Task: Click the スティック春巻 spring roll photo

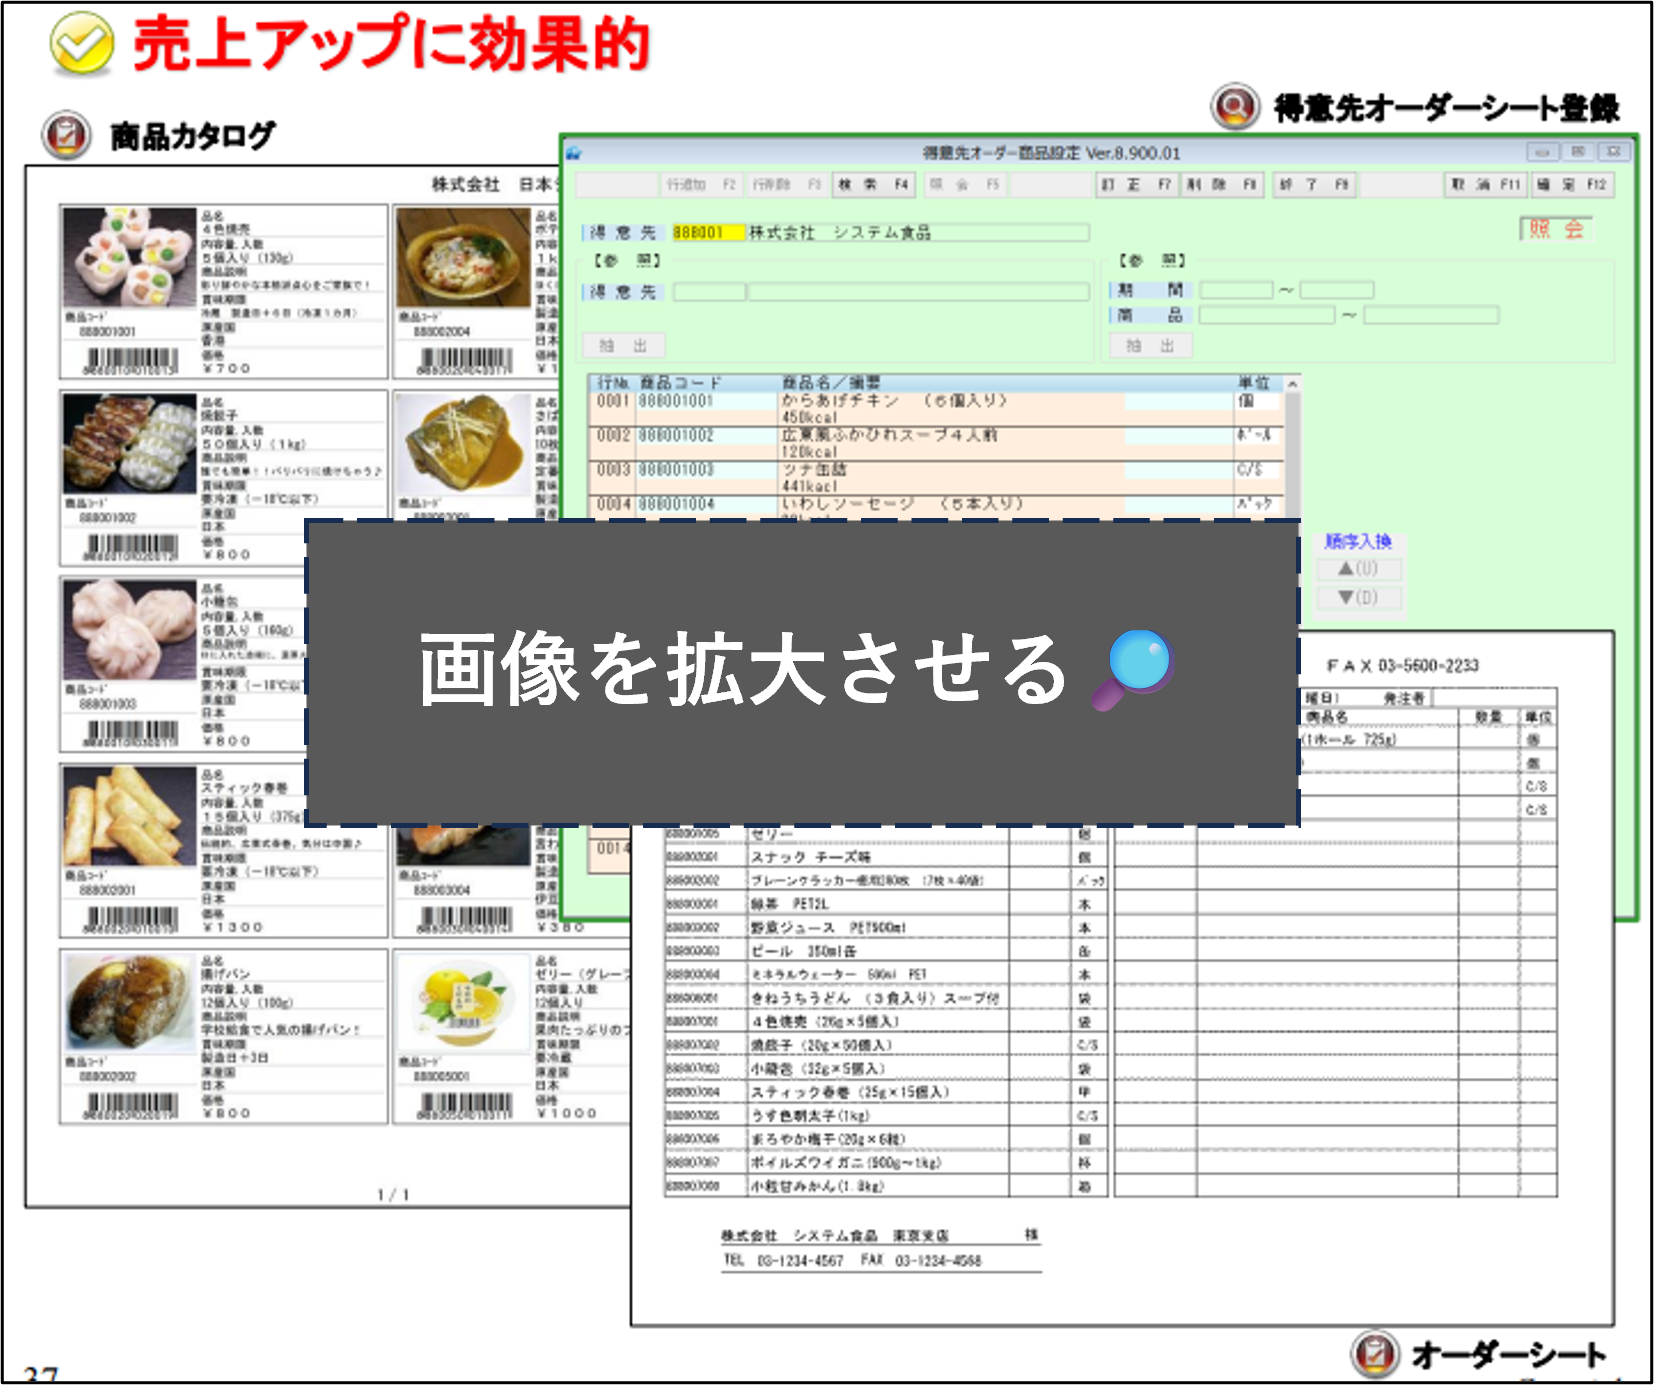Action: 129,816
